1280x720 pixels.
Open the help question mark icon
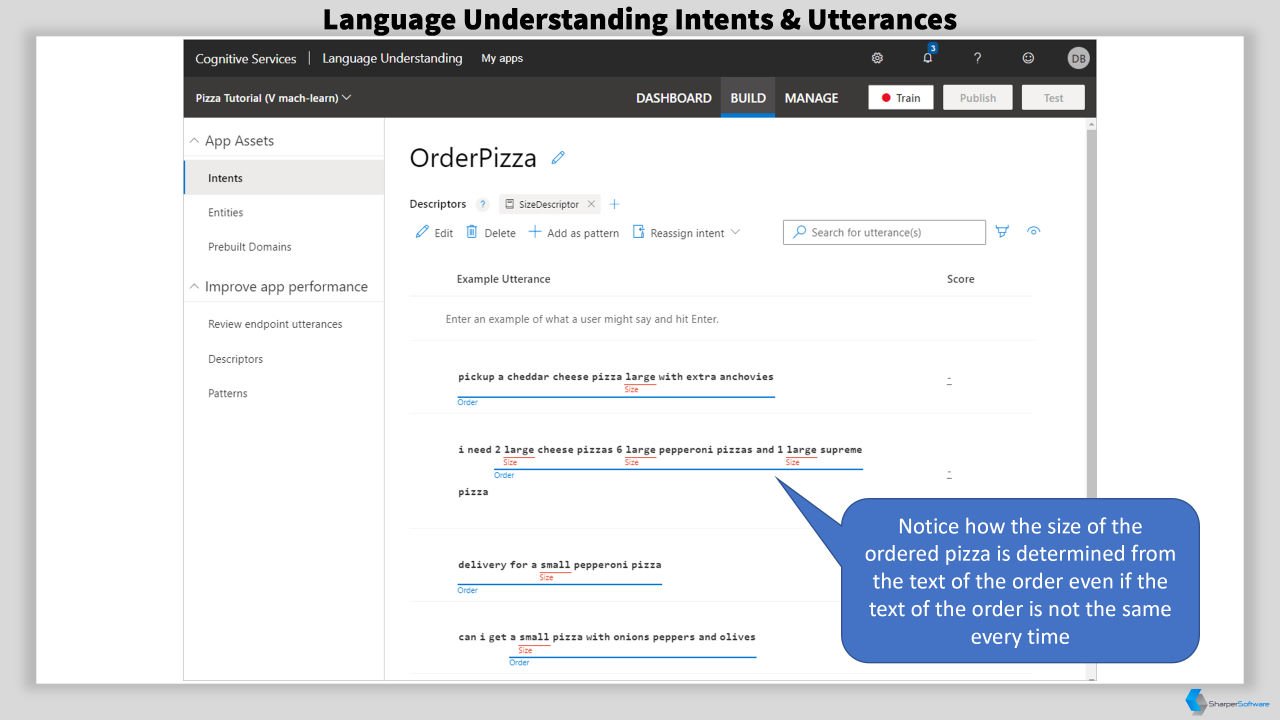pyautogui.click(x=977, y=58)
